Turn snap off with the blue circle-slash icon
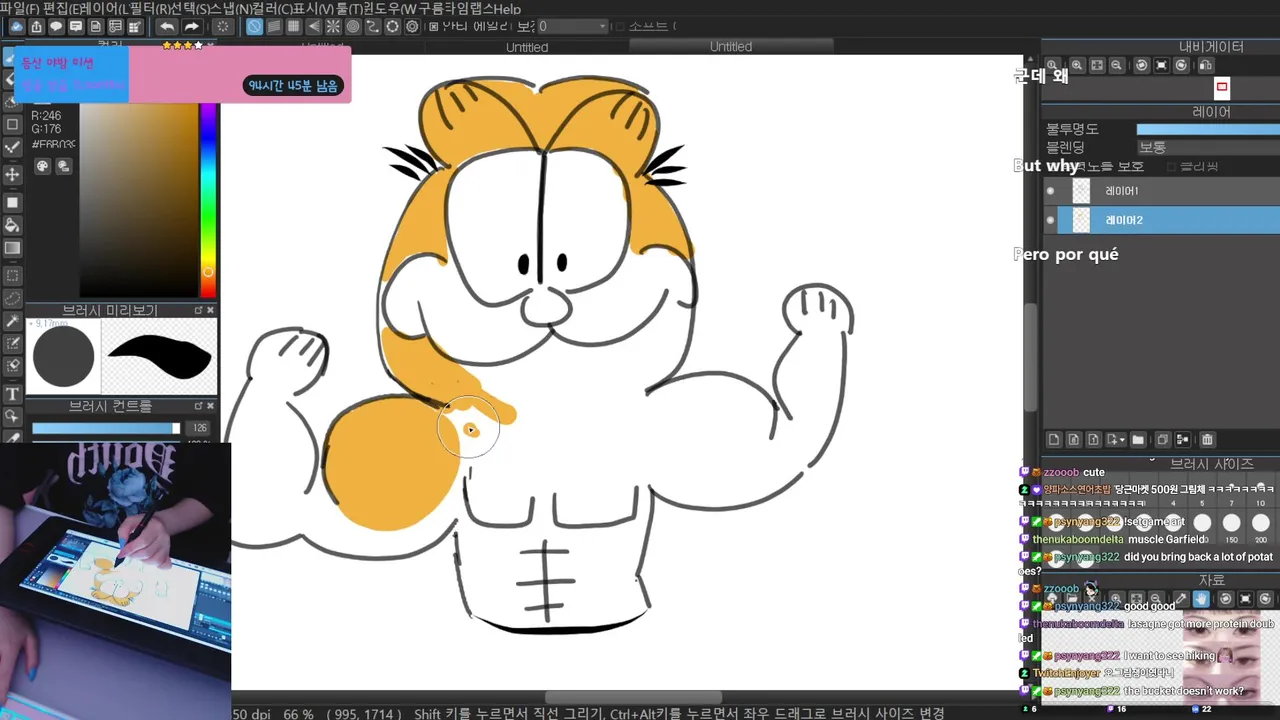Viewport: 1280px width, 720px height. tap(254, 27)
